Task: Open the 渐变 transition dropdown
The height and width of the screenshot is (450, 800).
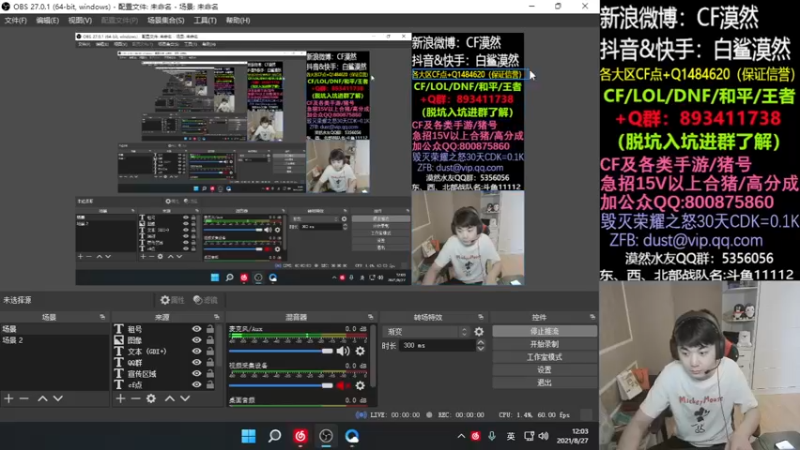Action: click(427, 332)
